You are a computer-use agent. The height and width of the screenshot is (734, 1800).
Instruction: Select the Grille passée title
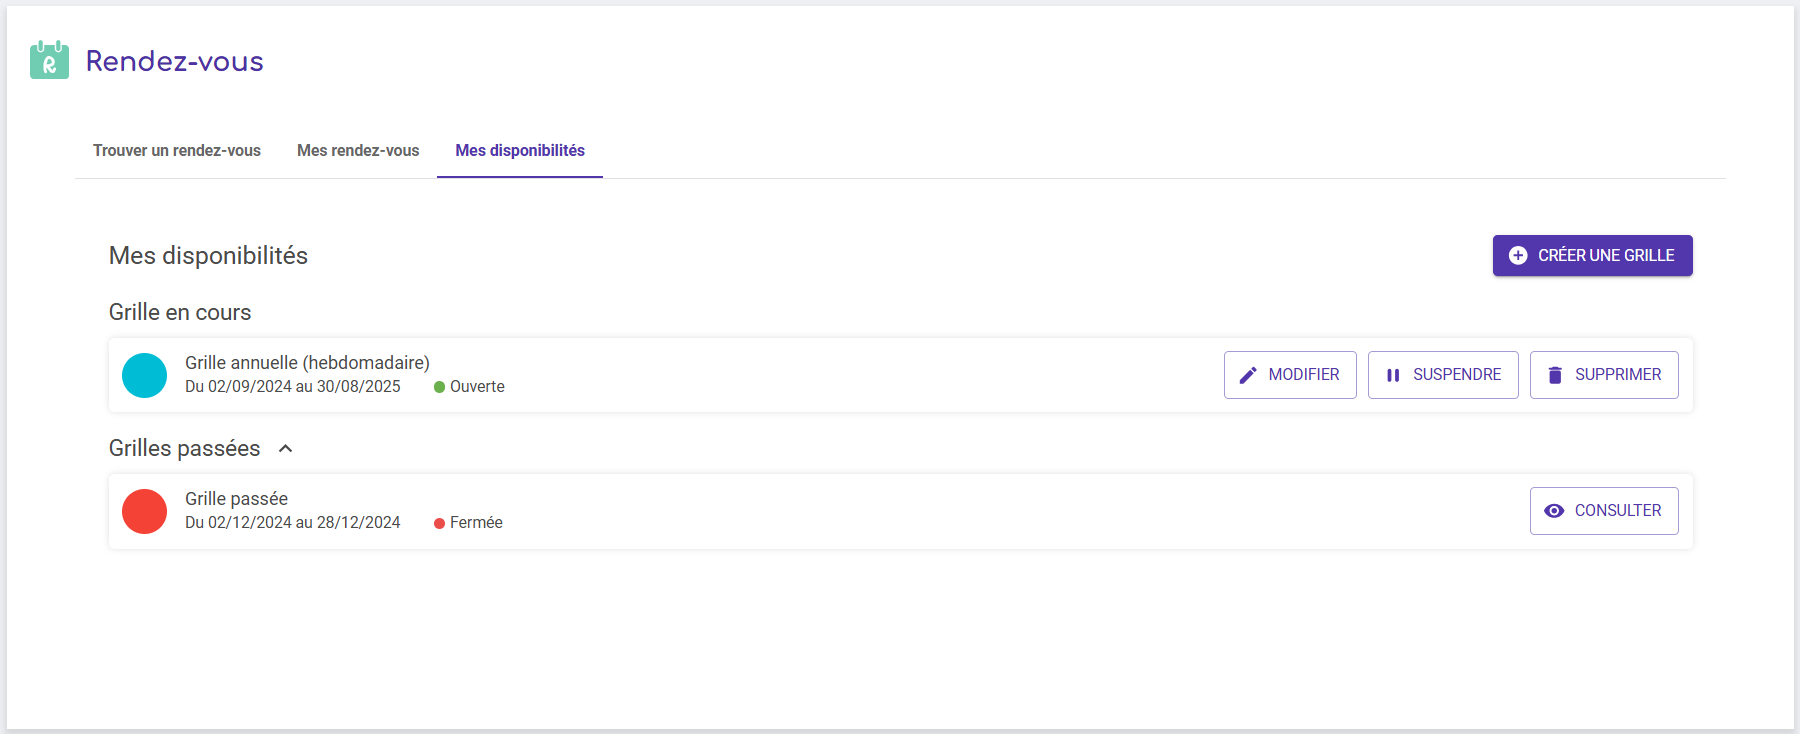(x=236, y=499)
